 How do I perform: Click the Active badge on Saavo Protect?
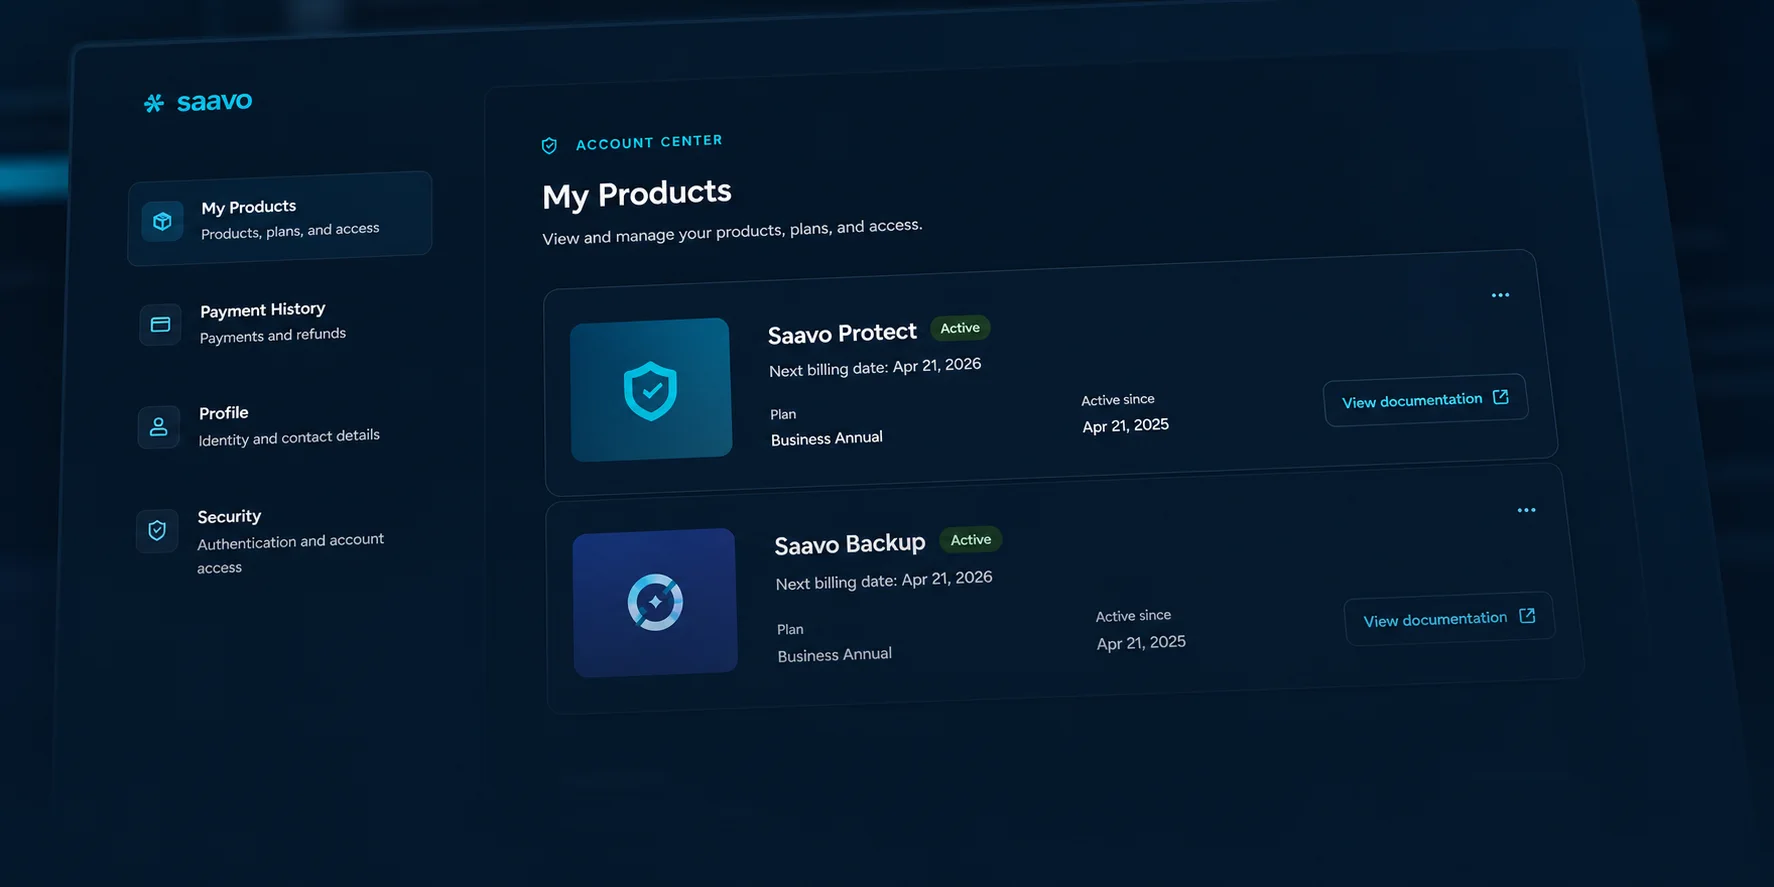click(960, 328)
